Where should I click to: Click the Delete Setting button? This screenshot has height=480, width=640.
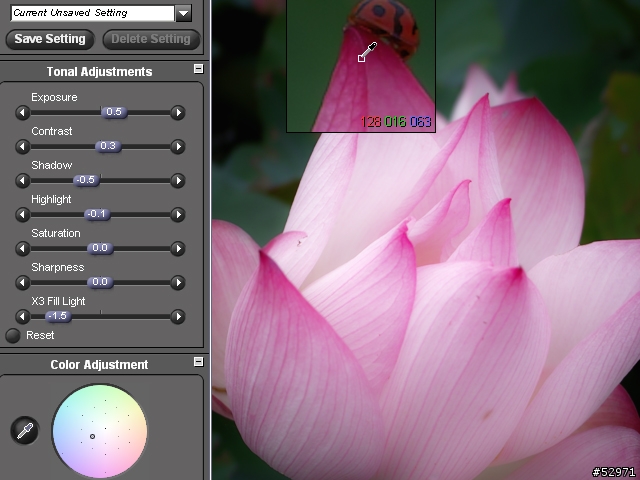[x=151, y=39]
